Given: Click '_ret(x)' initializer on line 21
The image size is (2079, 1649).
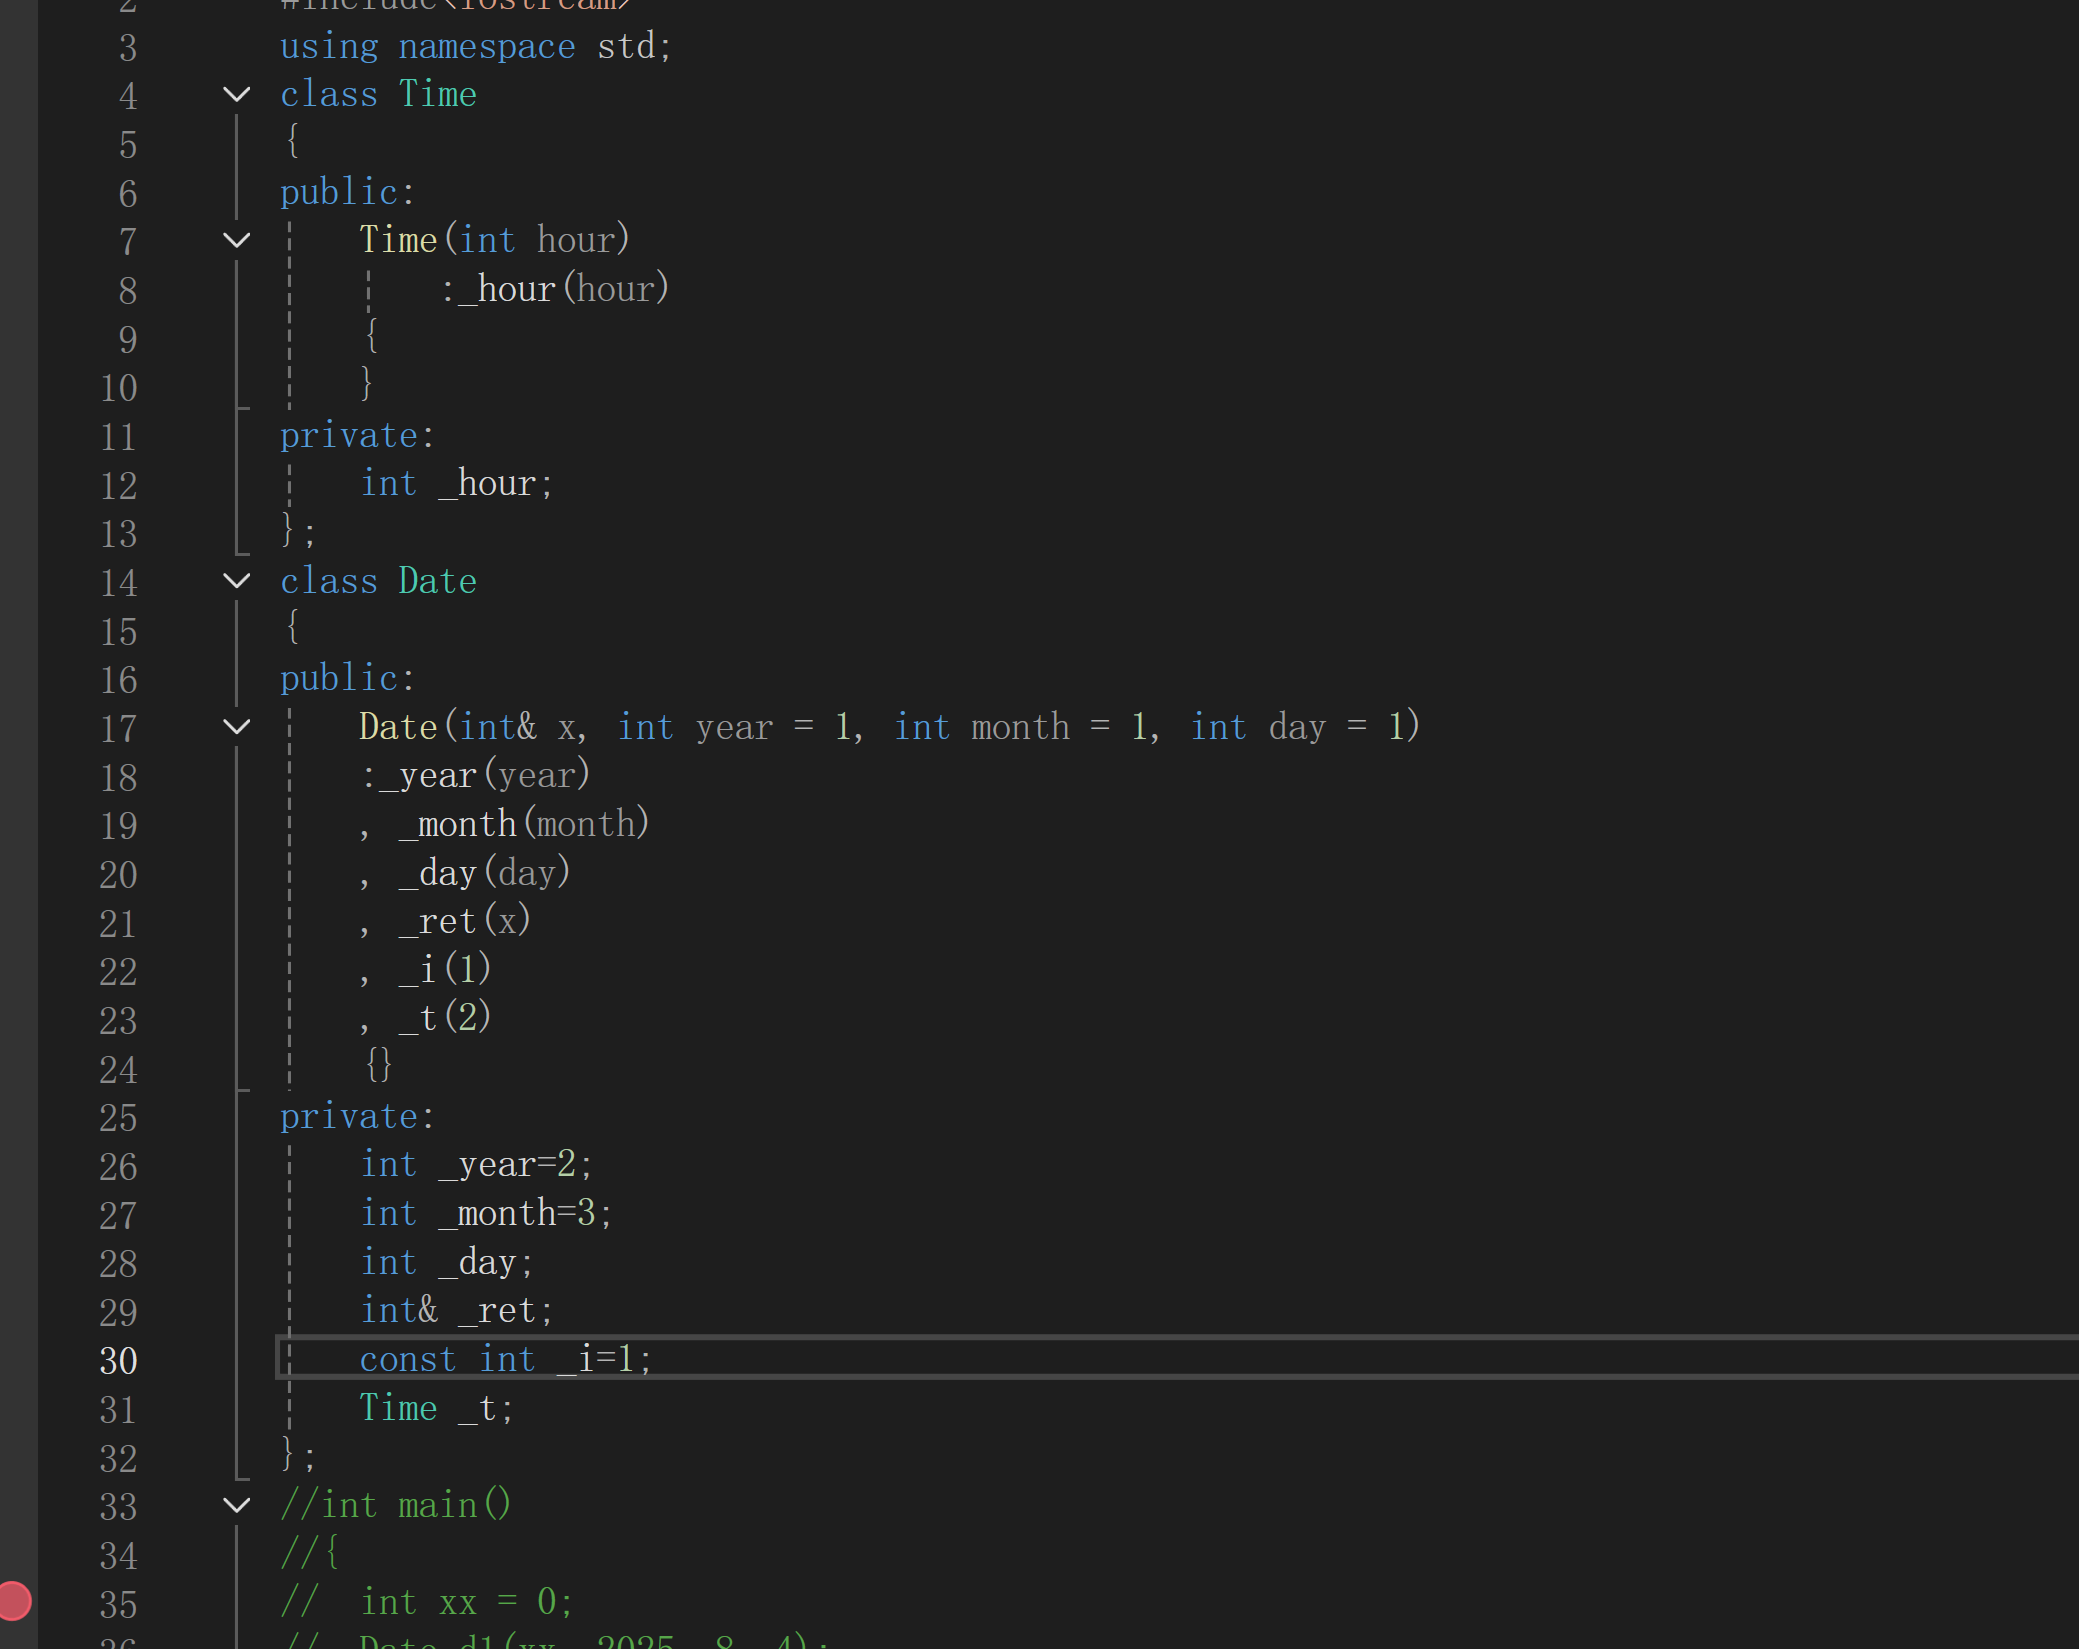Looking at the screenshot, I should tap(465, 921).
